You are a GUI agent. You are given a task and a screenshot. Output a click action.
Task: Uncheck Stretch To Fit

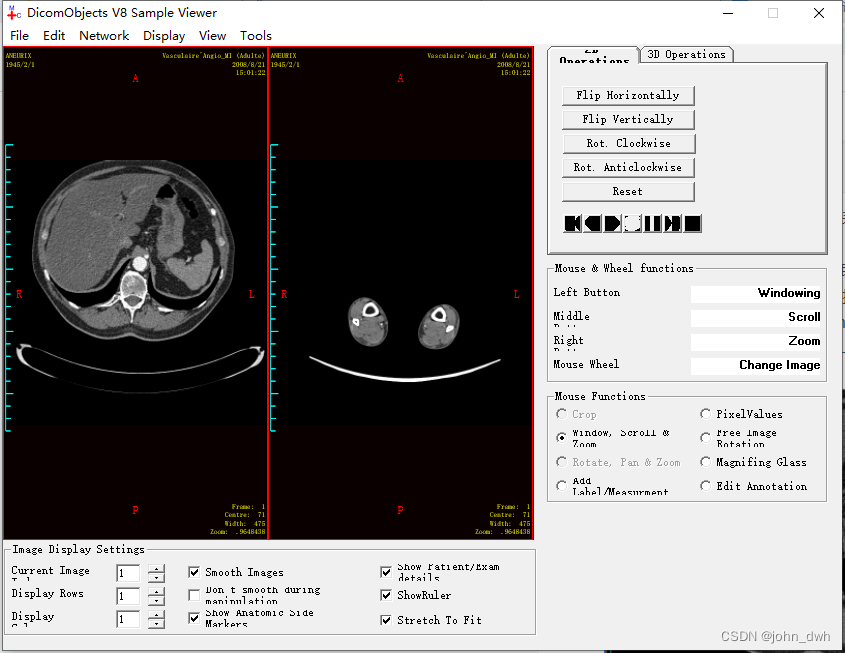pos(386,619)
